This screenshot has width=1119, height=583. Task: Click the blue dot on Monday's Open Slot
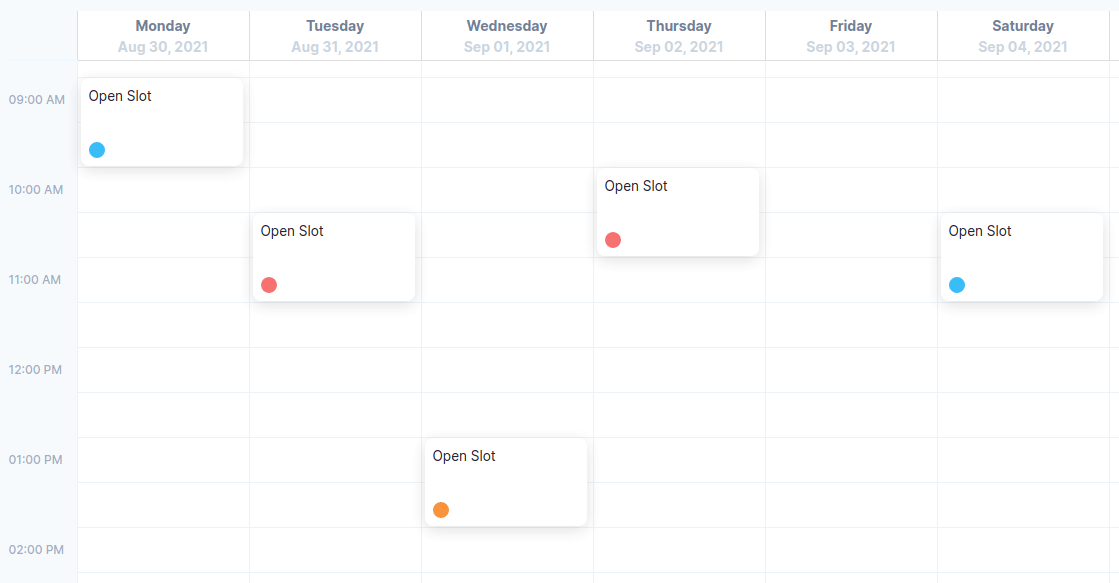coord(96,149)
